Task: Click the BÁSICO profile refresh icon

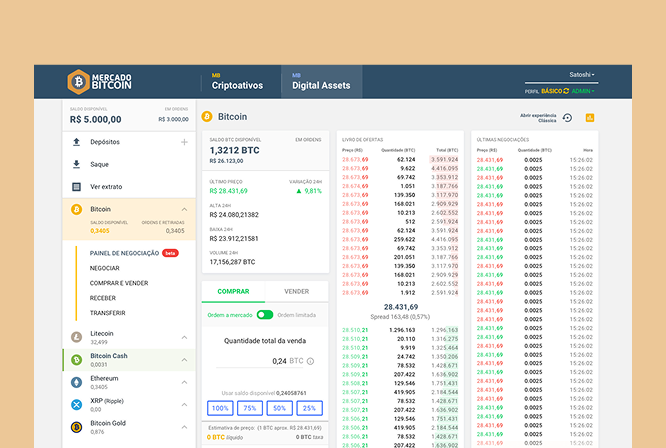Action: click(x=566, y=91)
